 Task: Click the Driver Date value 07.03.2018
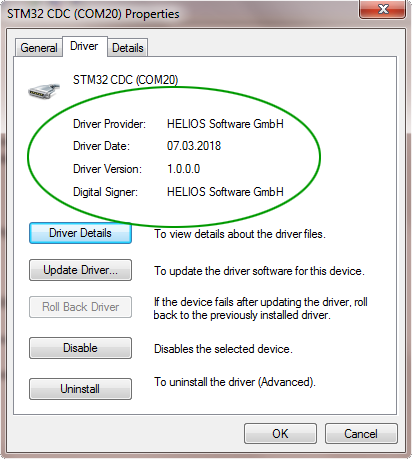coord(194,146)
